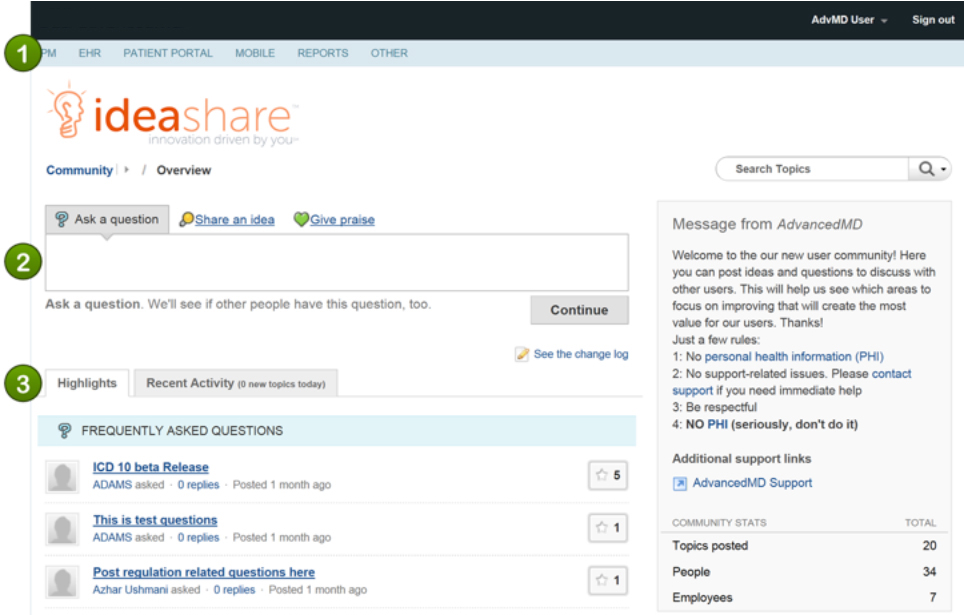Click the Overview breadcrumb text
The image size is (964, 615).
click(184, 170)
